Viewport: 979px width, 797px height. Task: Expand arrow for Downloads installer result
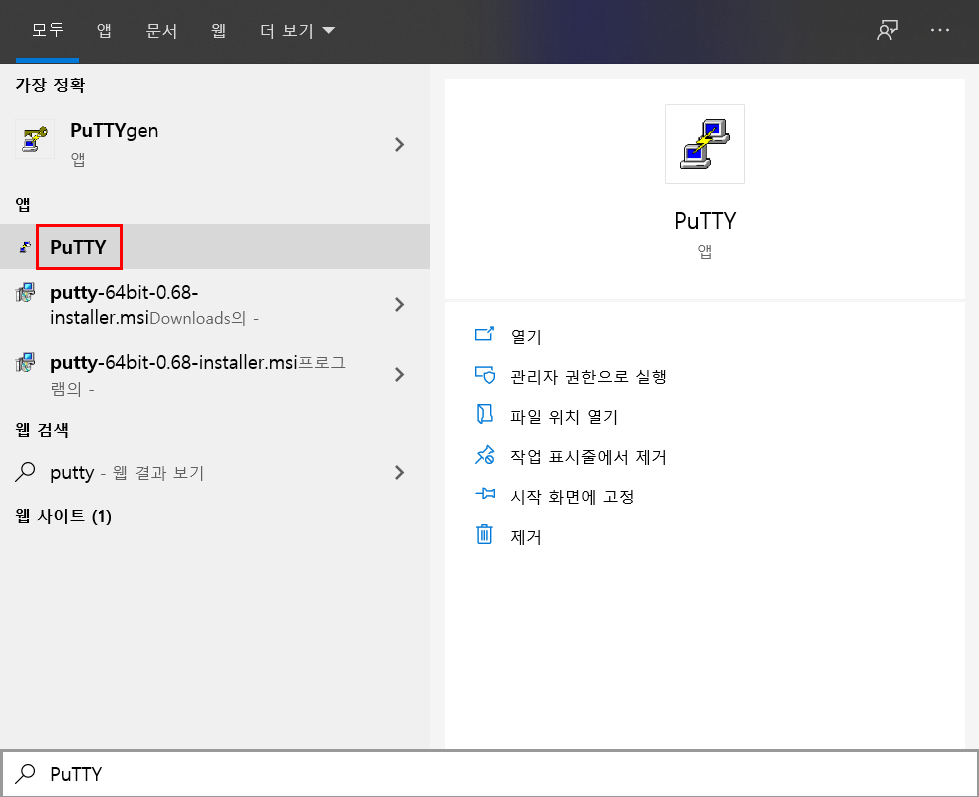400,305
